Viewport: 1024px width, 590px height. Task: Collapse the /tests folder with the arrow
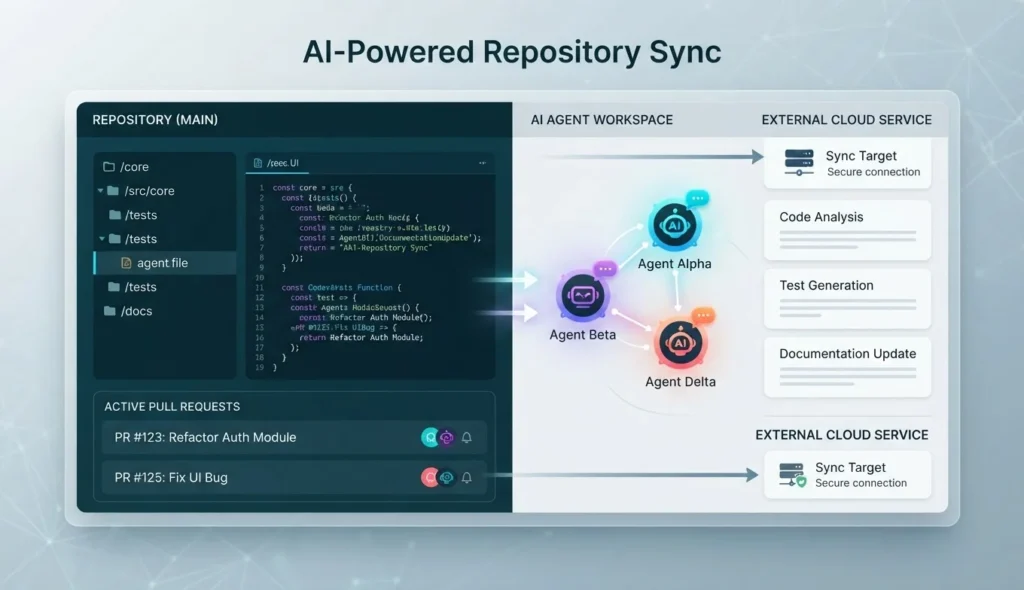point(102,239)
